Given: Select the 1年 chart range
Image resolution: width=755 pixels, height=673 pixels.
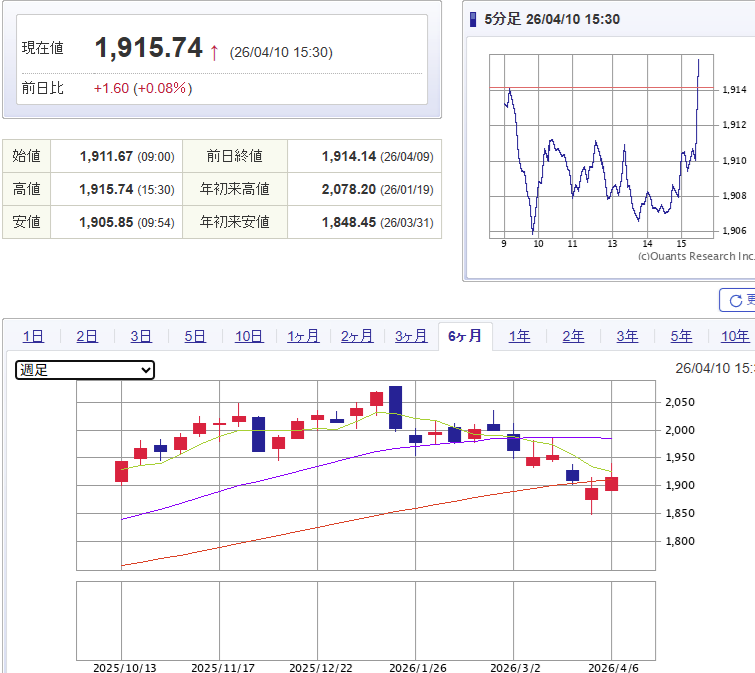Looking at the screenshot, I should pos(519,336).
